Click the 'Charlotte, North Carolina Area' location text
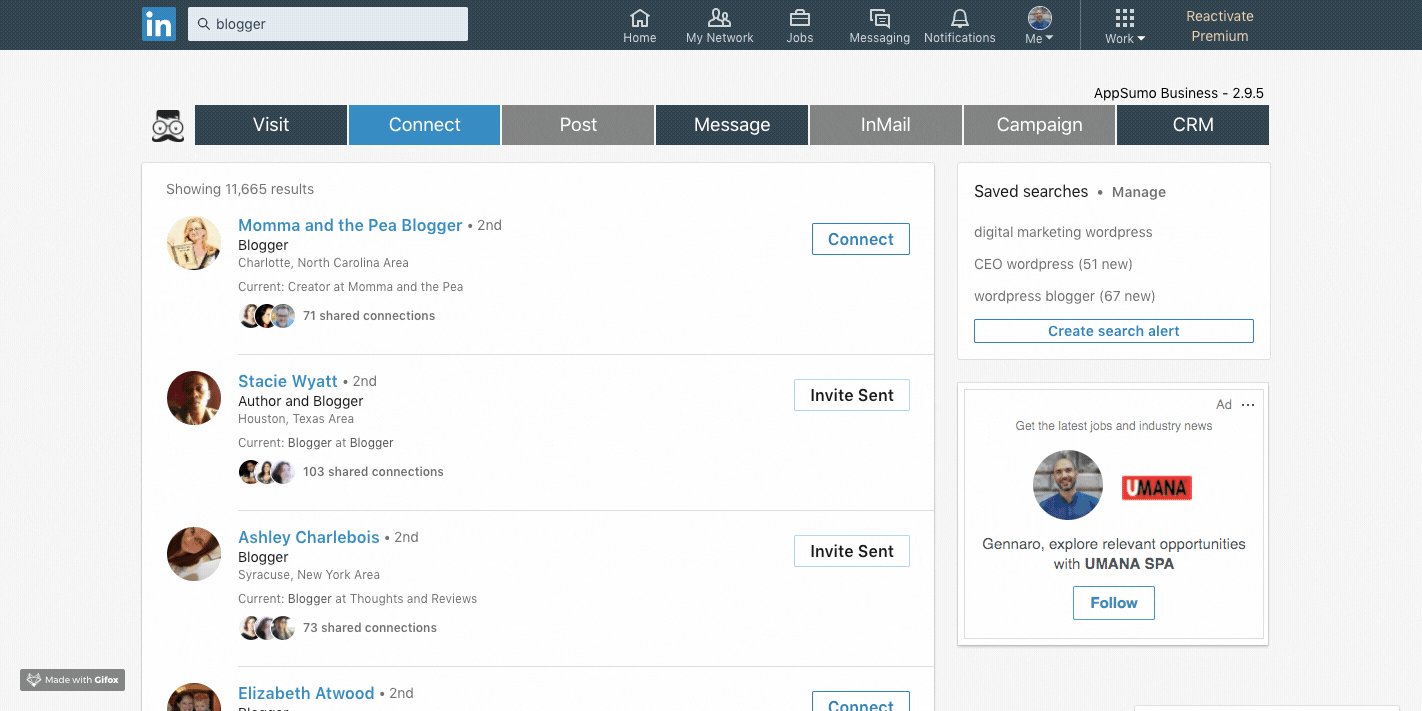The height and width of the screenshot is (711, 1422). (x=323, y=263)
